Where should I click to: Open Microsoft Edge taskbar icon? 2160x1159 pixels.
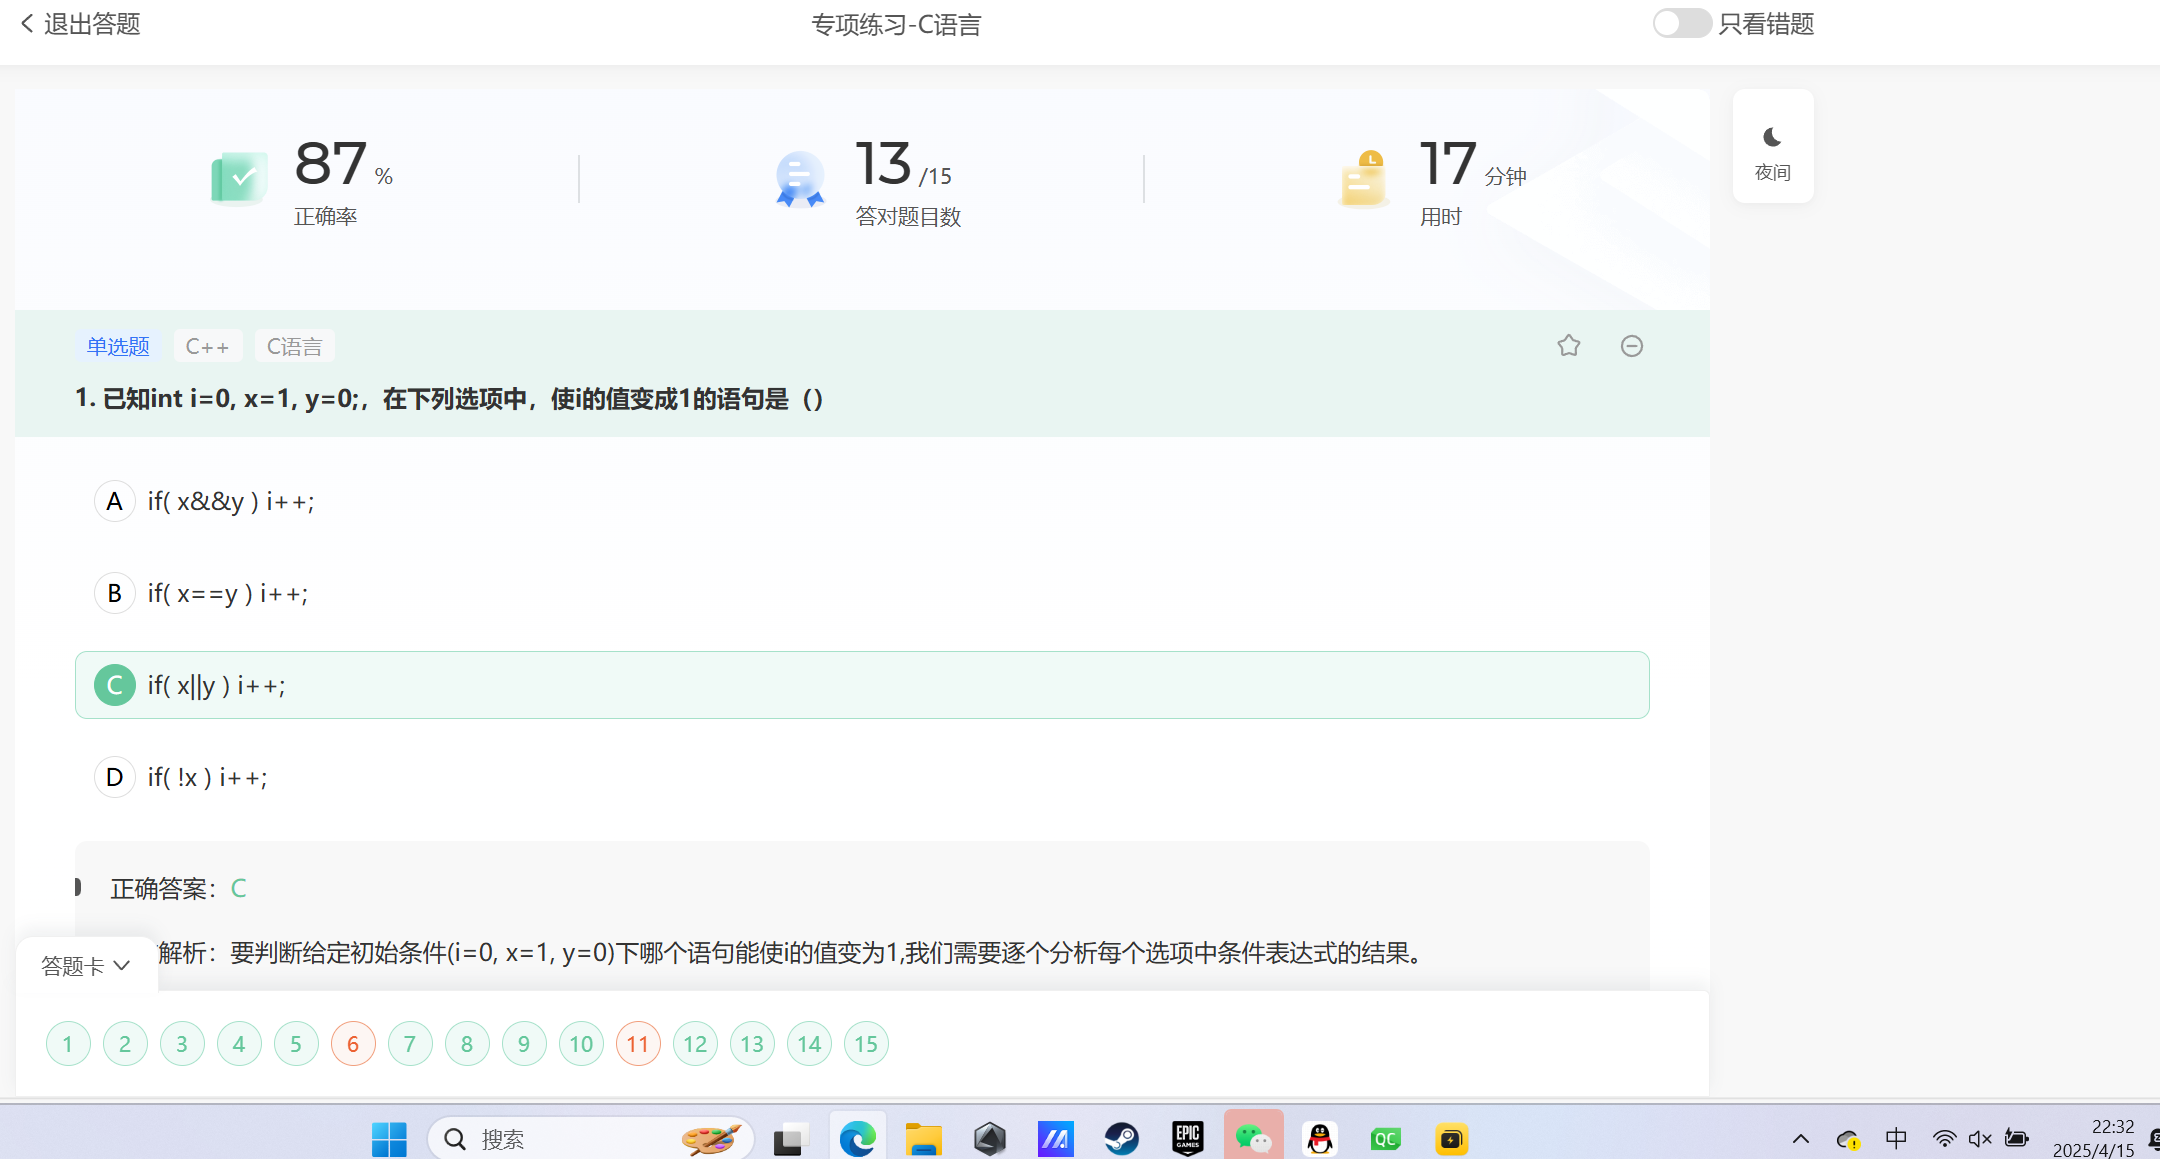coord(857,1138)
